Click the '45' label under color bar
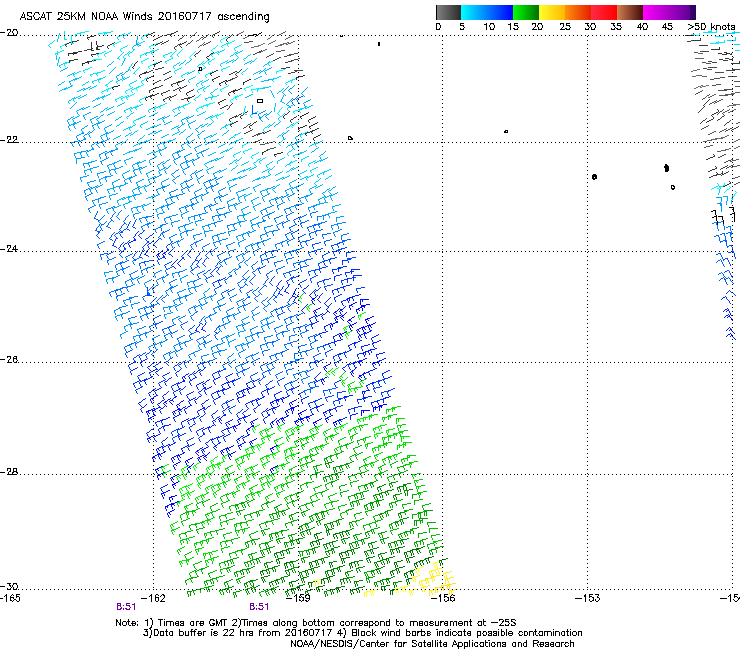Viewport: 740px width, 650px height. (x=667, y=27)
